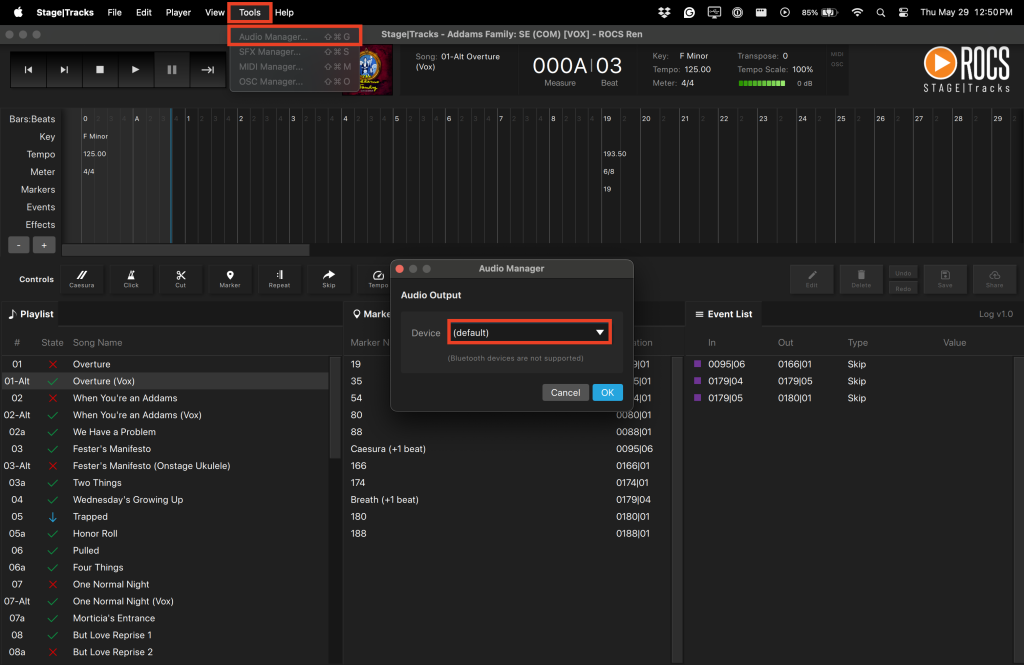Select the Cut control tool
This screenshot has width=1024, height=665.
(x=181, y=279)
